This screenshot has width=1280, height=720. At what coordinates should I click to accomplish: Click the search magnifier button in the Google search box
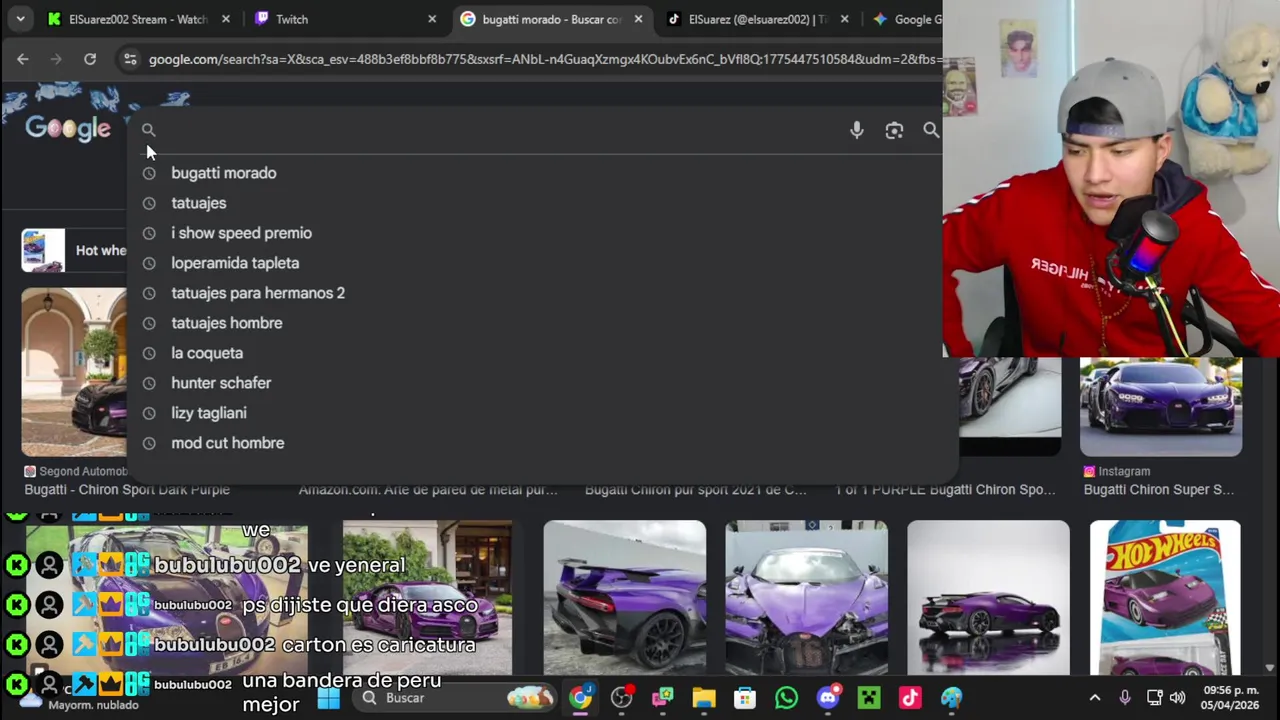[x=931, y=130]
